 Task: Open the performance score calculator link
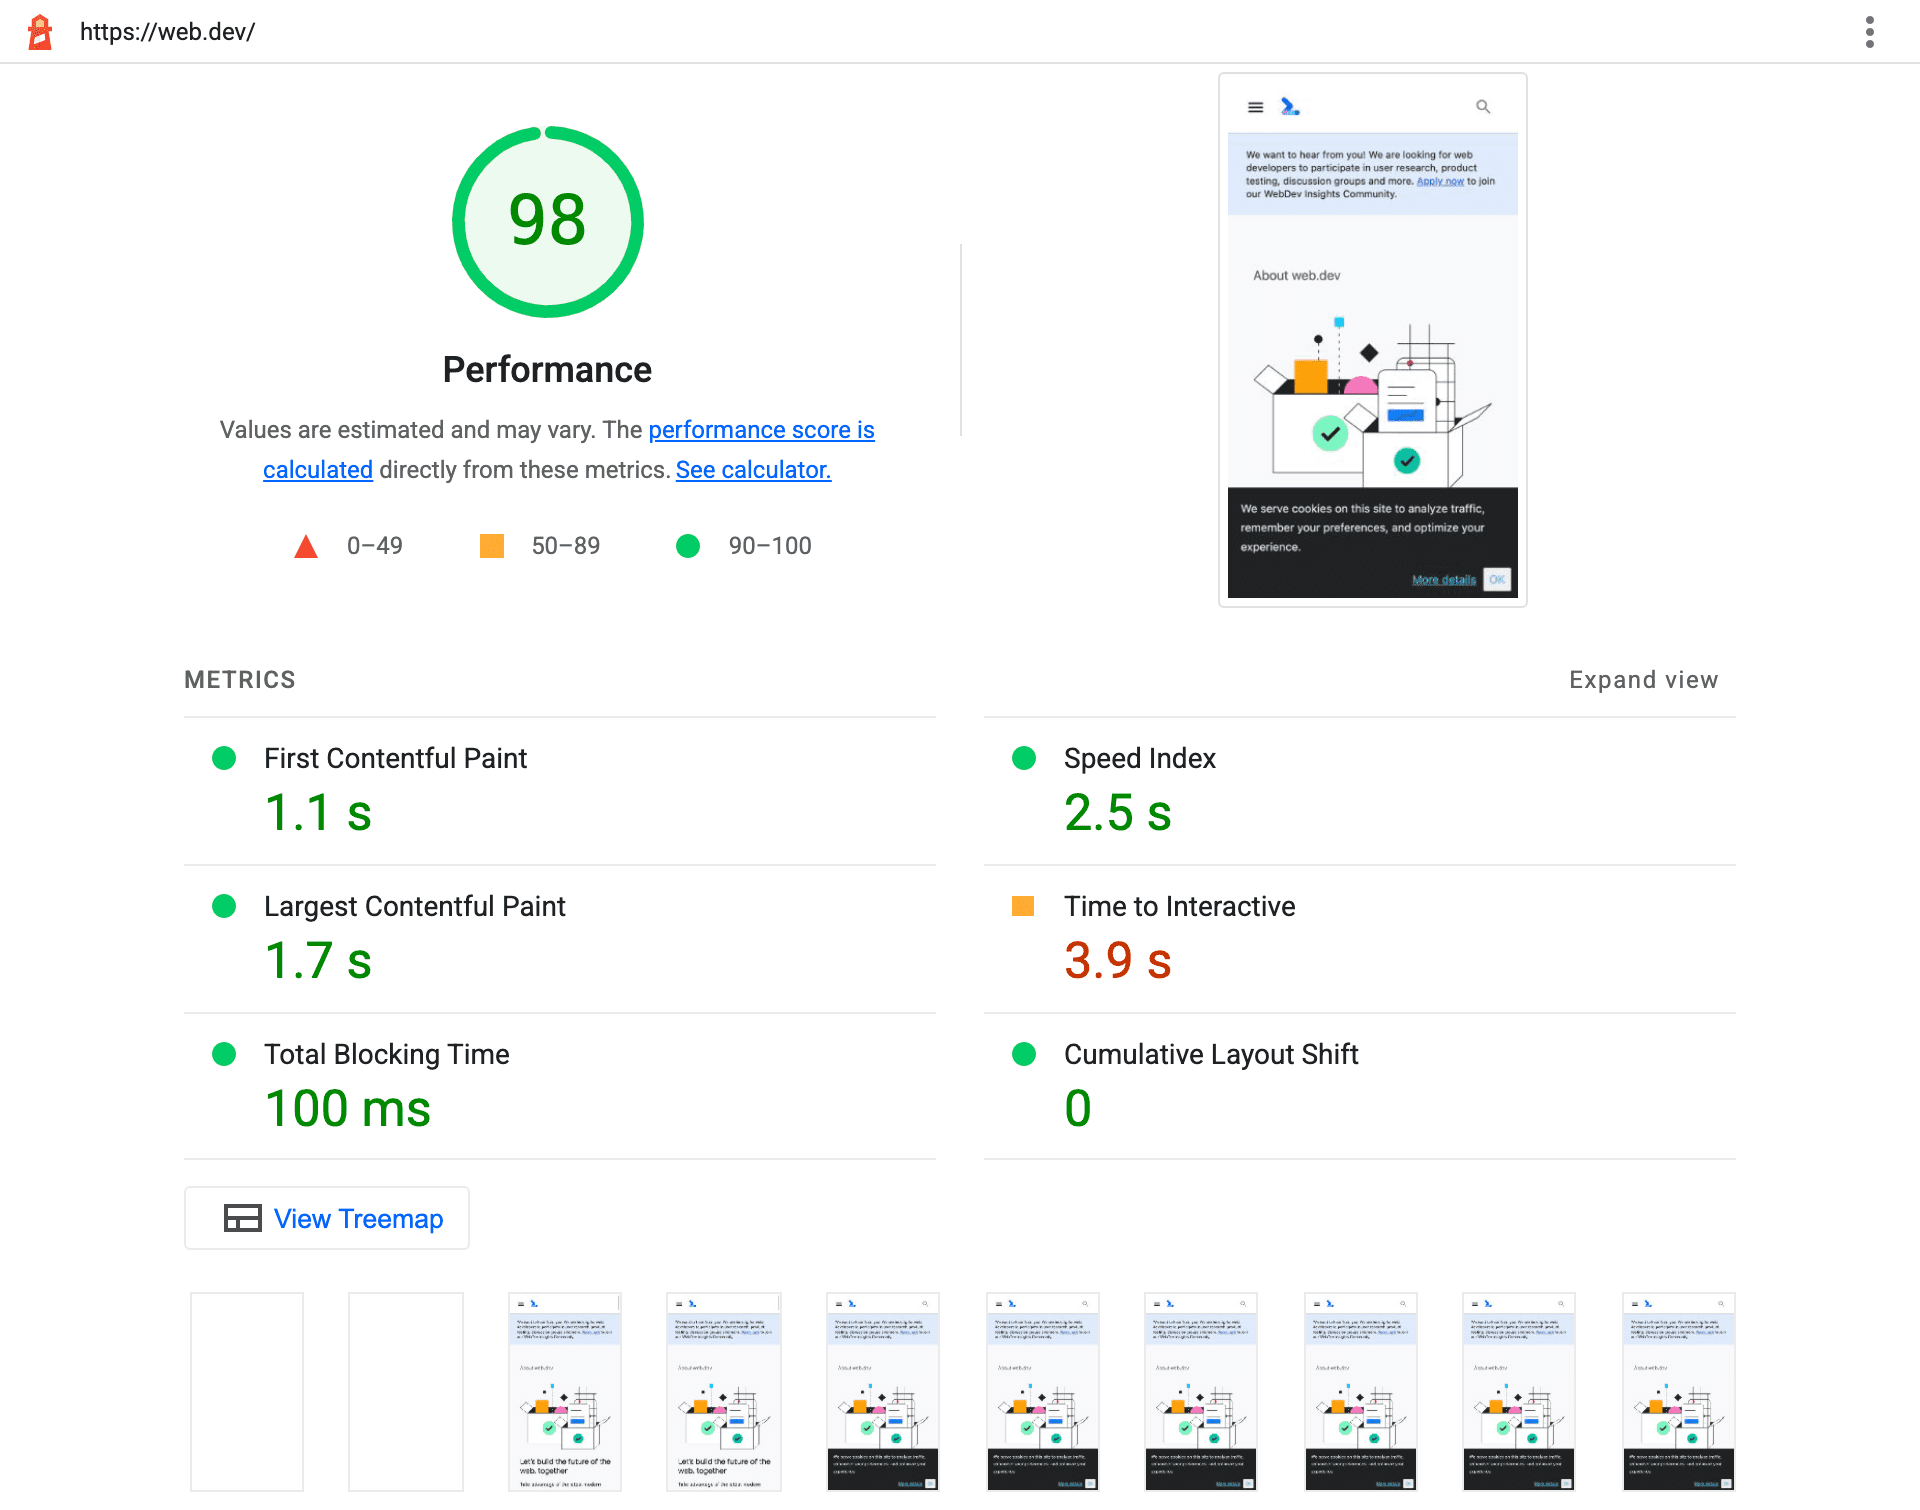753,469
